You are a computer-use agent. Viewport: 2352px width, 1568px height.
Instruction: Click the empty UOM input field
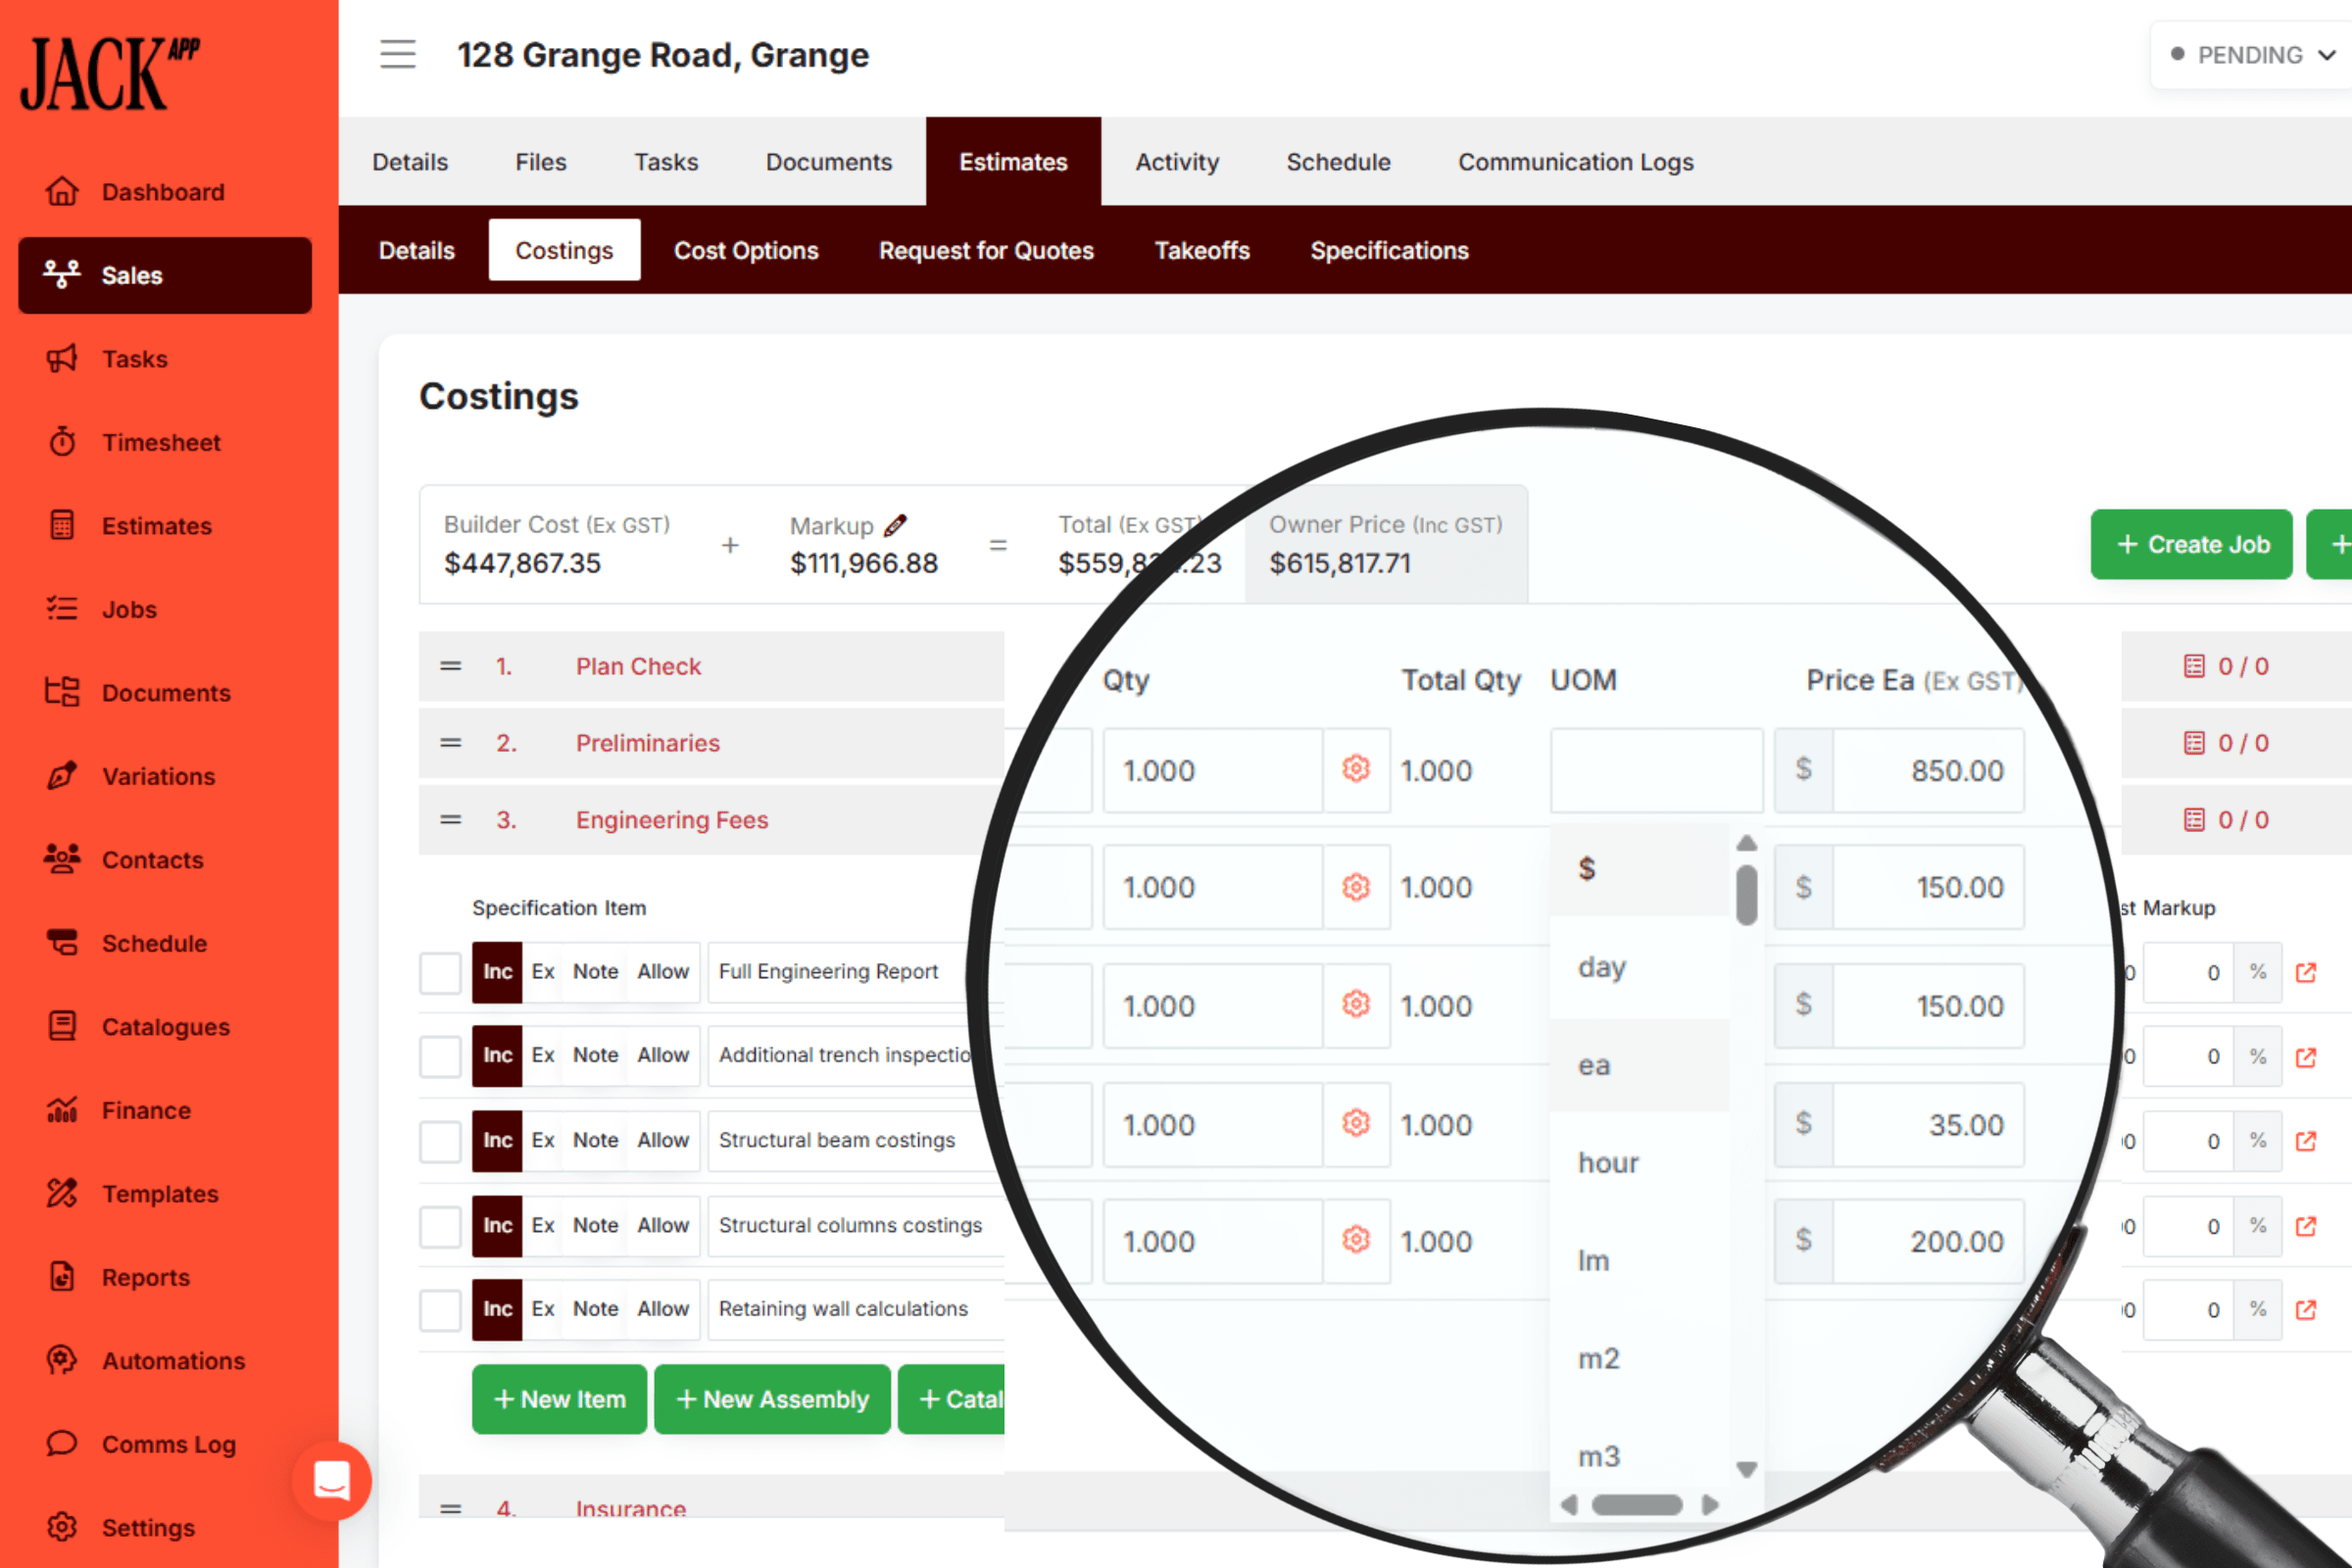[x=1655, y=770]
